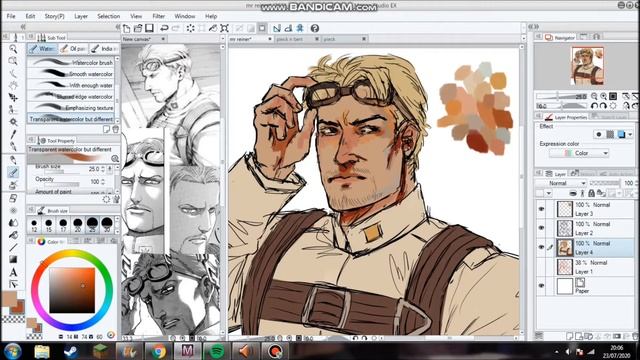Image resolution: width=640 pixels, height=360 pixels.
Task: Select the Eyedropper tool in toolbox
Action: coord(13,134)
